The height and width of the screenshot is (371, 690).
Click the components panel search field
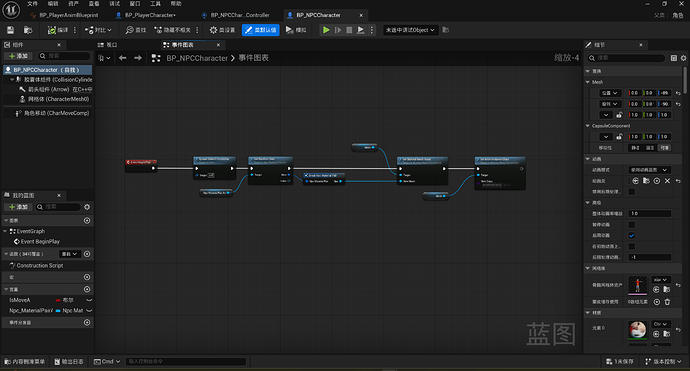coord(64,56)
